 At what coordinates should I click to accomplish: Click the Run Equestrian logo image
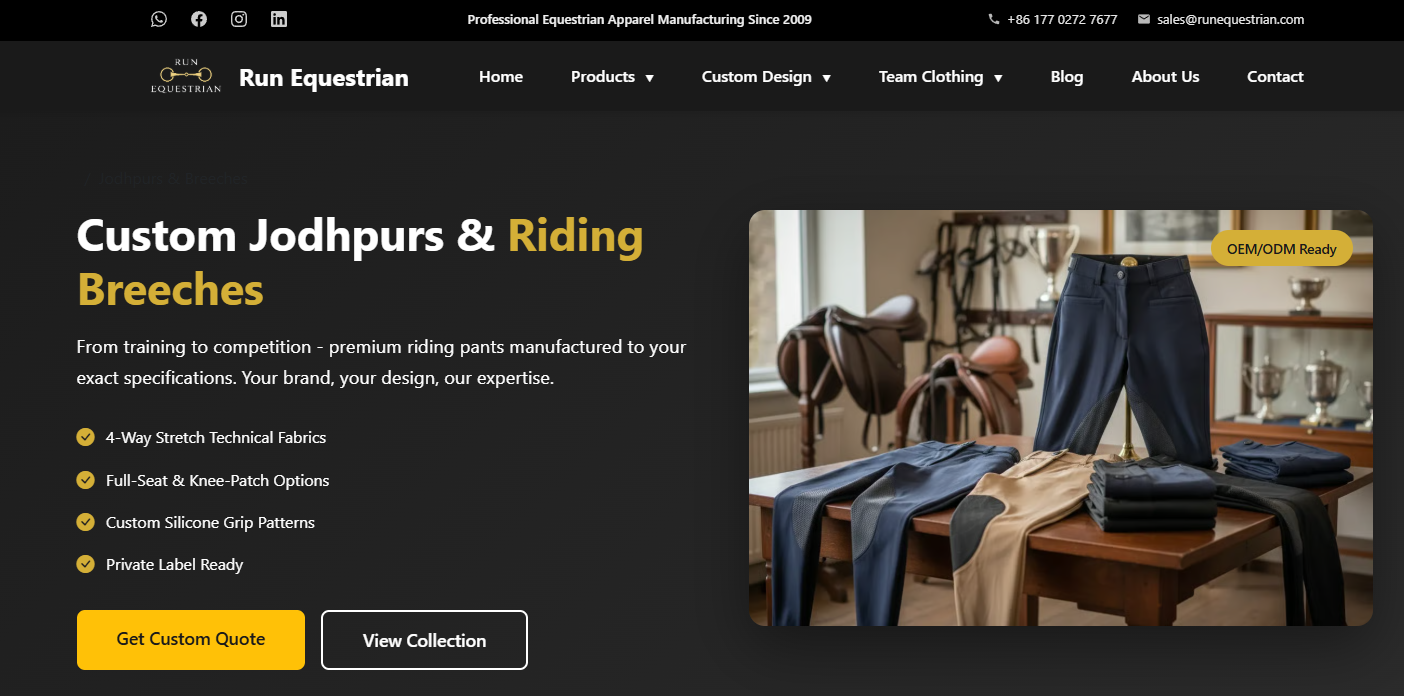click(186, 77)
